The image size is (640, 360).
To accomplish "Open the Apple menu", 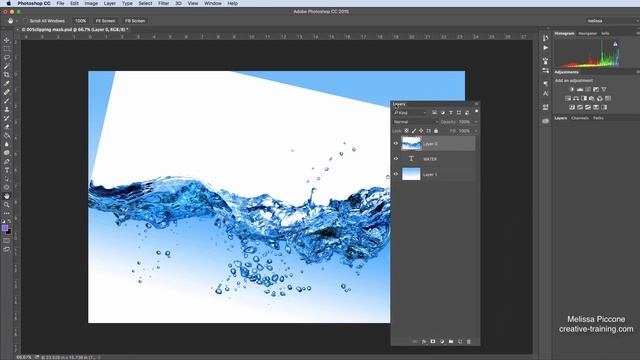I will pos(8,3).
